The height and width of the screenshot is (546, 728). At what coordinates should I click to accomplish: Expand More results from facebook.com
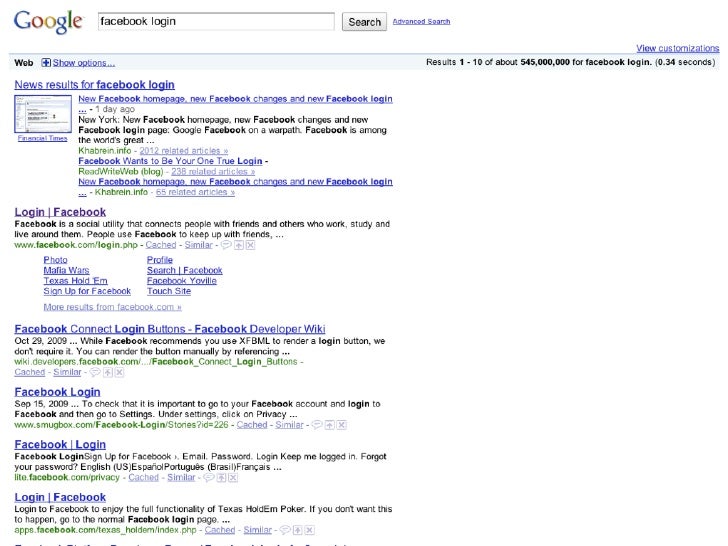(112, 307)
